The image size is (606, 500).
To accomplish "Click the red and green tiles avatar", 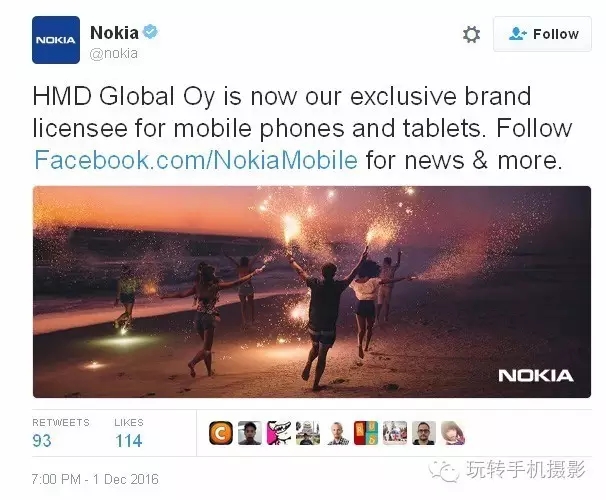I will 366,433.
